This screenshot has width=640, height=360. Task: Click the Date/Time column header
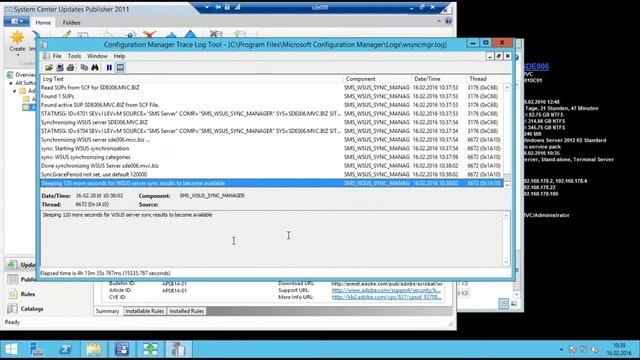[x=439, y=79]
